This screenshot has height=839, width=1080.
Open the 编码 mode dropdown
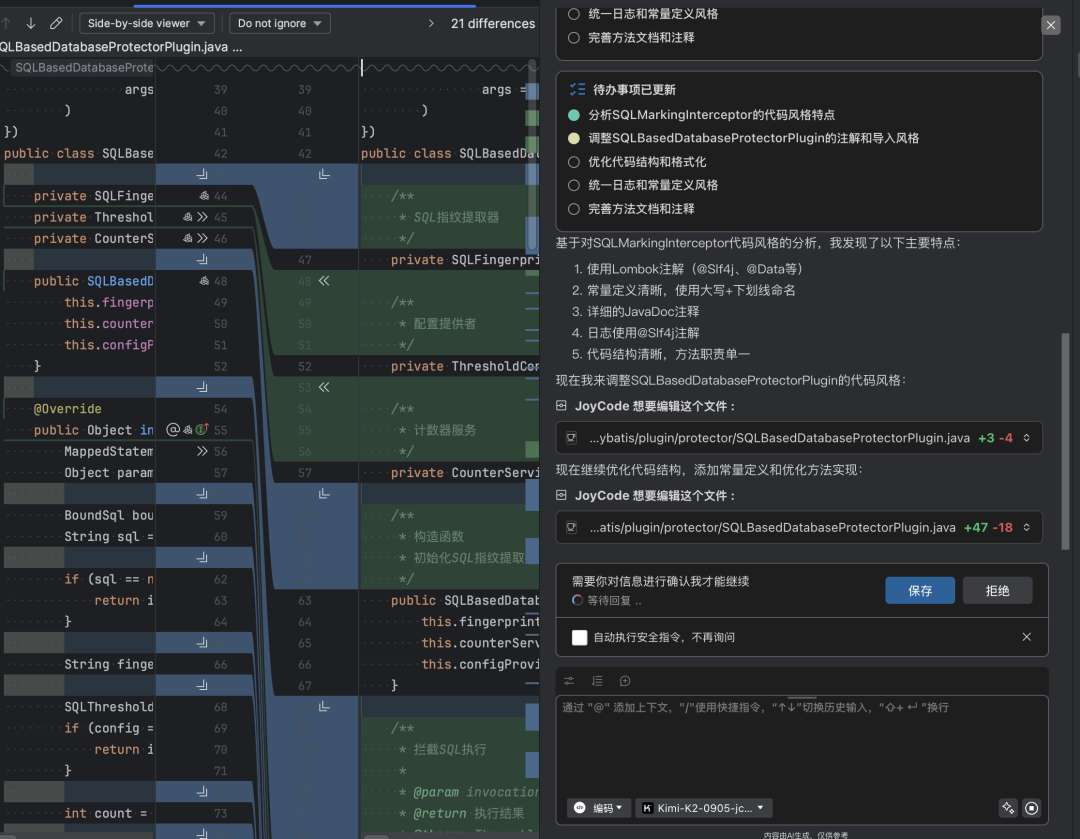(x=599, y=808)
